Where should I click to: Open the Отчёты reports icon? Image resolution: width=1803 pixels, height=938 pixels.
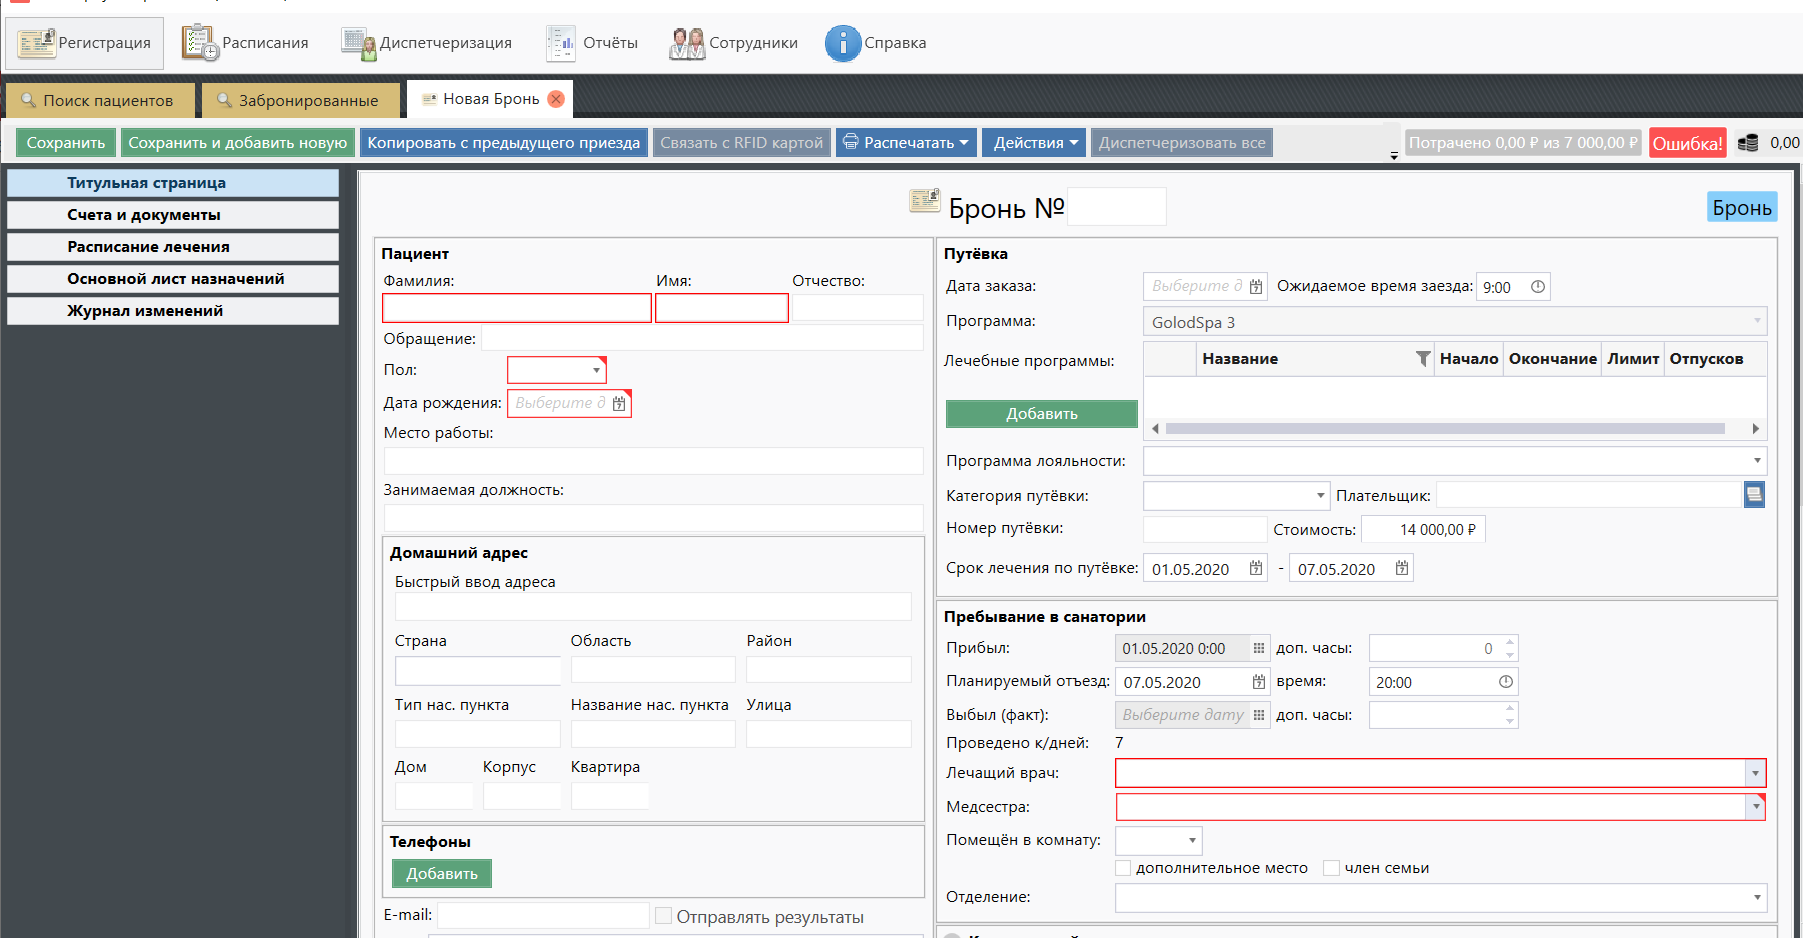tap(561, 43)
